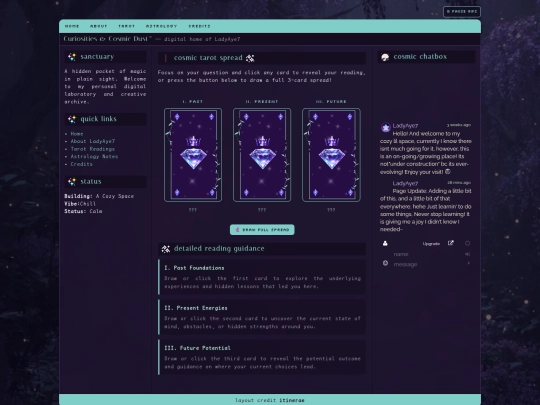
Task: Click the ??? label under the Past card
Action: [x=193, y=210]
